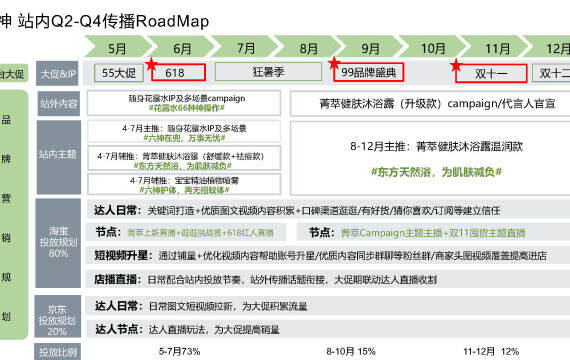The width and height of the screenshot is (570, 360).
Task: Select the 站内主题 row label
Action: 59,157
